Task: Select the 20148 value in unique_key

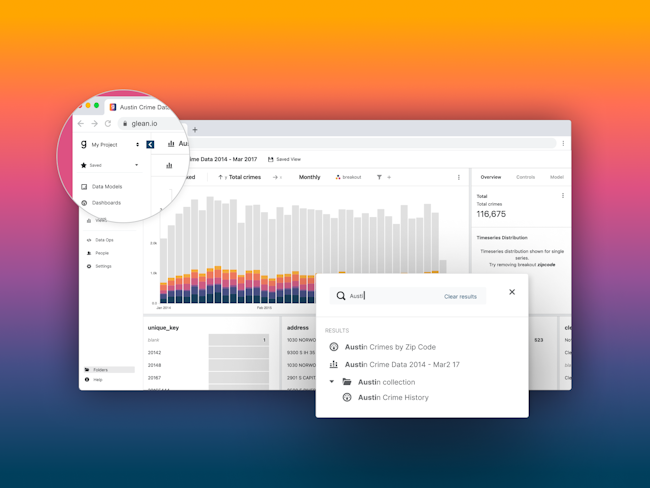Action: (x=154, y=365)
